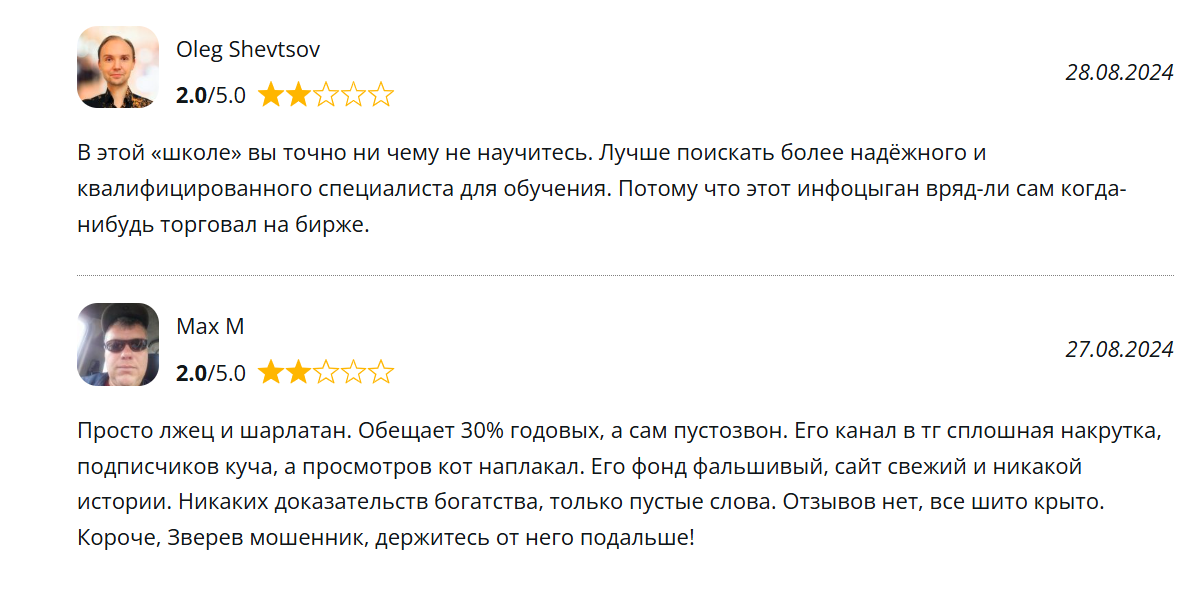Click third empty star in Oleg Shevtsov's rating
1196x610 pixels.
click(x=326, y=96)
